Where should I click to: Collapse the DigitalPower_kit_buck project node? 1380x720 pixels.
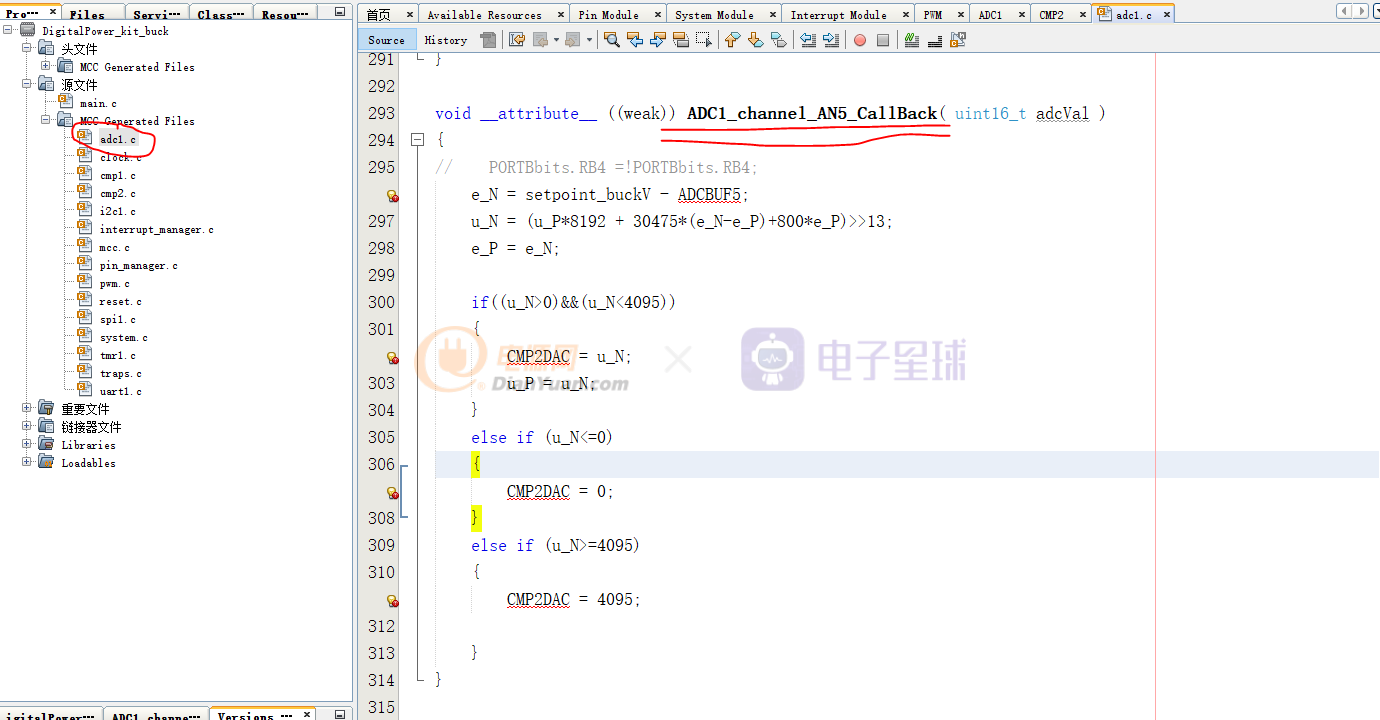pyautogui.click(x=10, y=31)
